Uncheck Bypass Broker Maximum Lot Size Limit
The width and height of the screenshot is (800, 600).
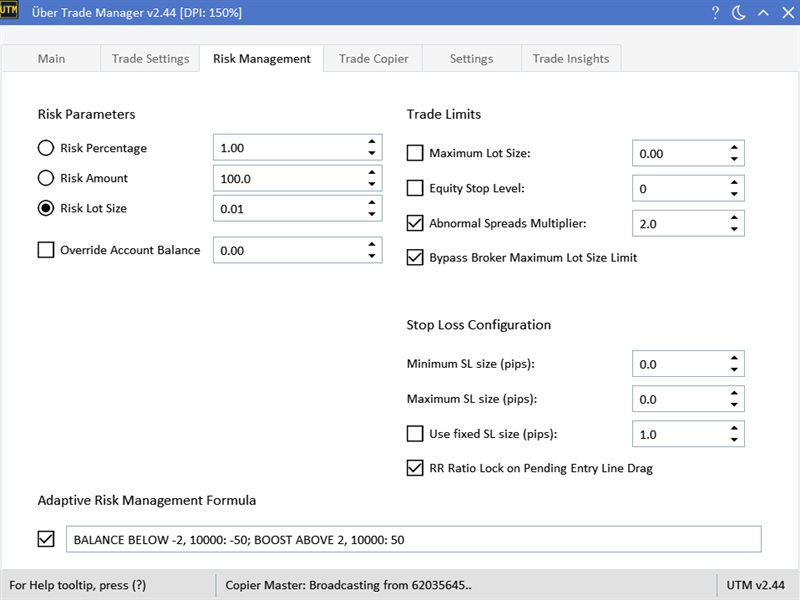point(415,258)
